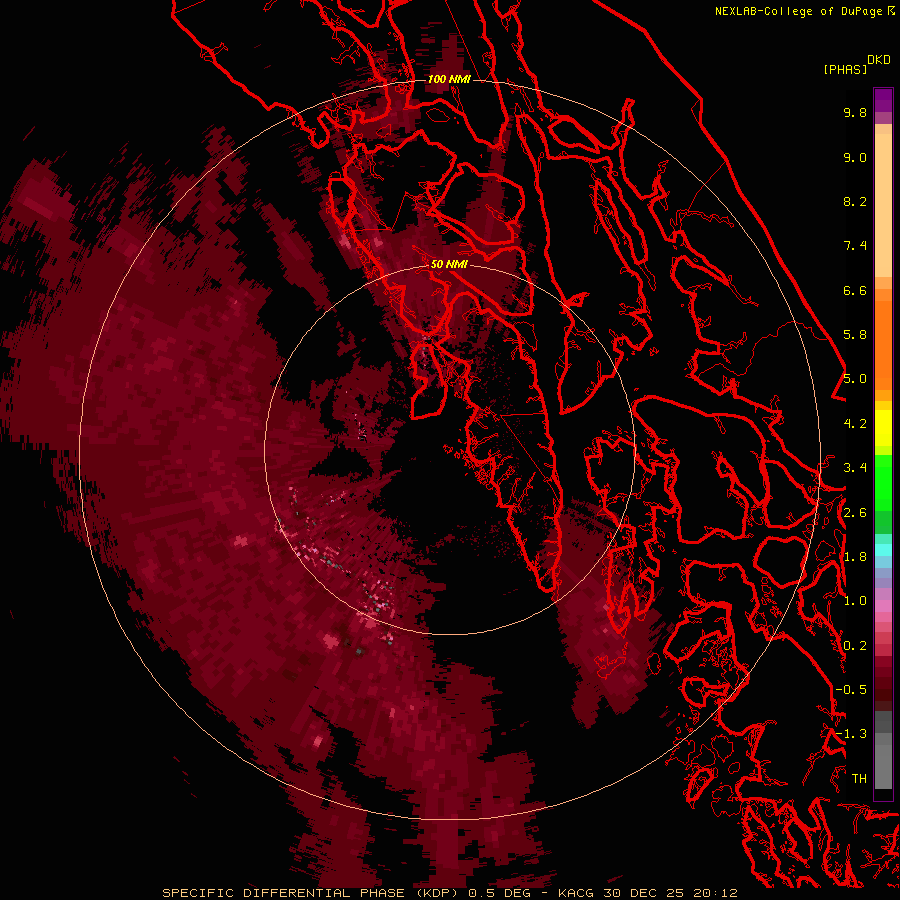Click the 6.6 value on the color scale
This screenshot has height=900, width=900.
point(855,290)
